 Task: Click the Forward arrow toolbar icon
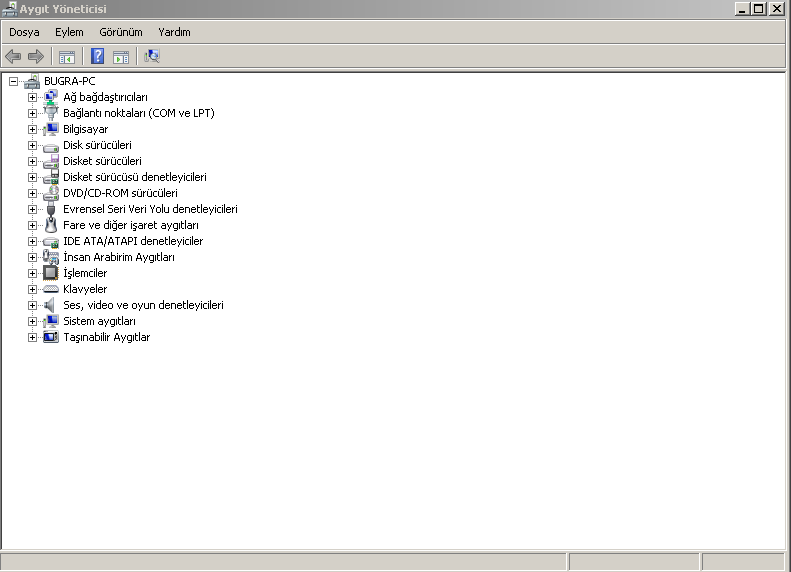click(36, 56)
